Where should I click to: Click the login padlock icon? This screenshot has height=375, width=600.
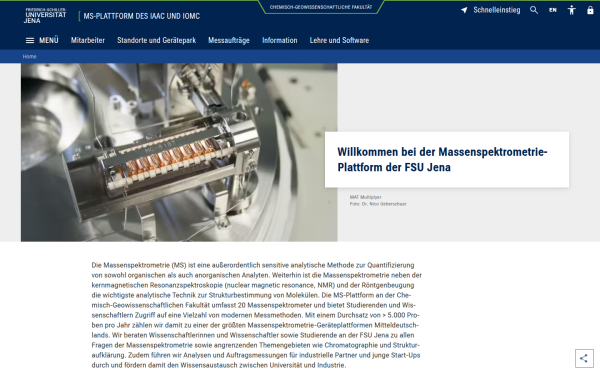point(590,10)
